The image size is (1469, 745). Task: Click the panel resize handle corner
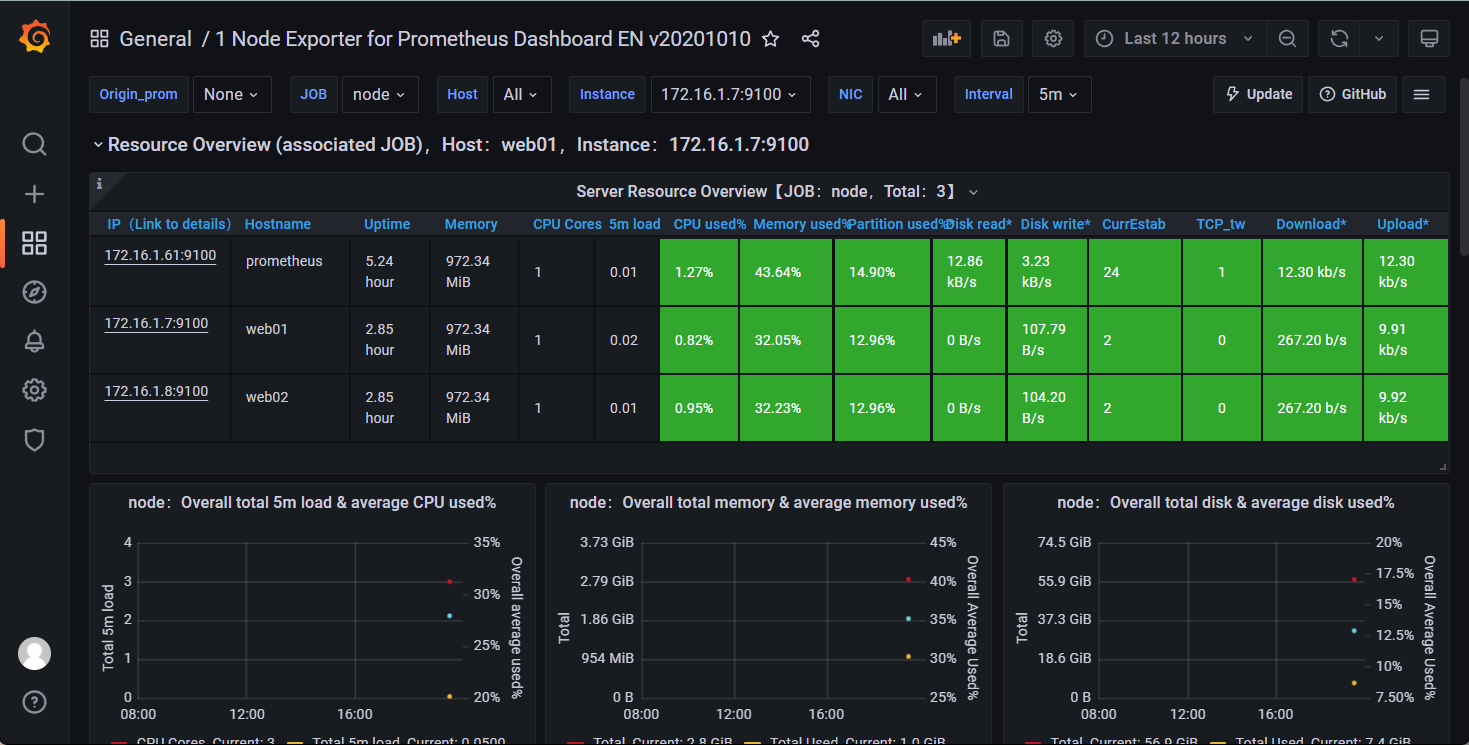(1443, 467)
